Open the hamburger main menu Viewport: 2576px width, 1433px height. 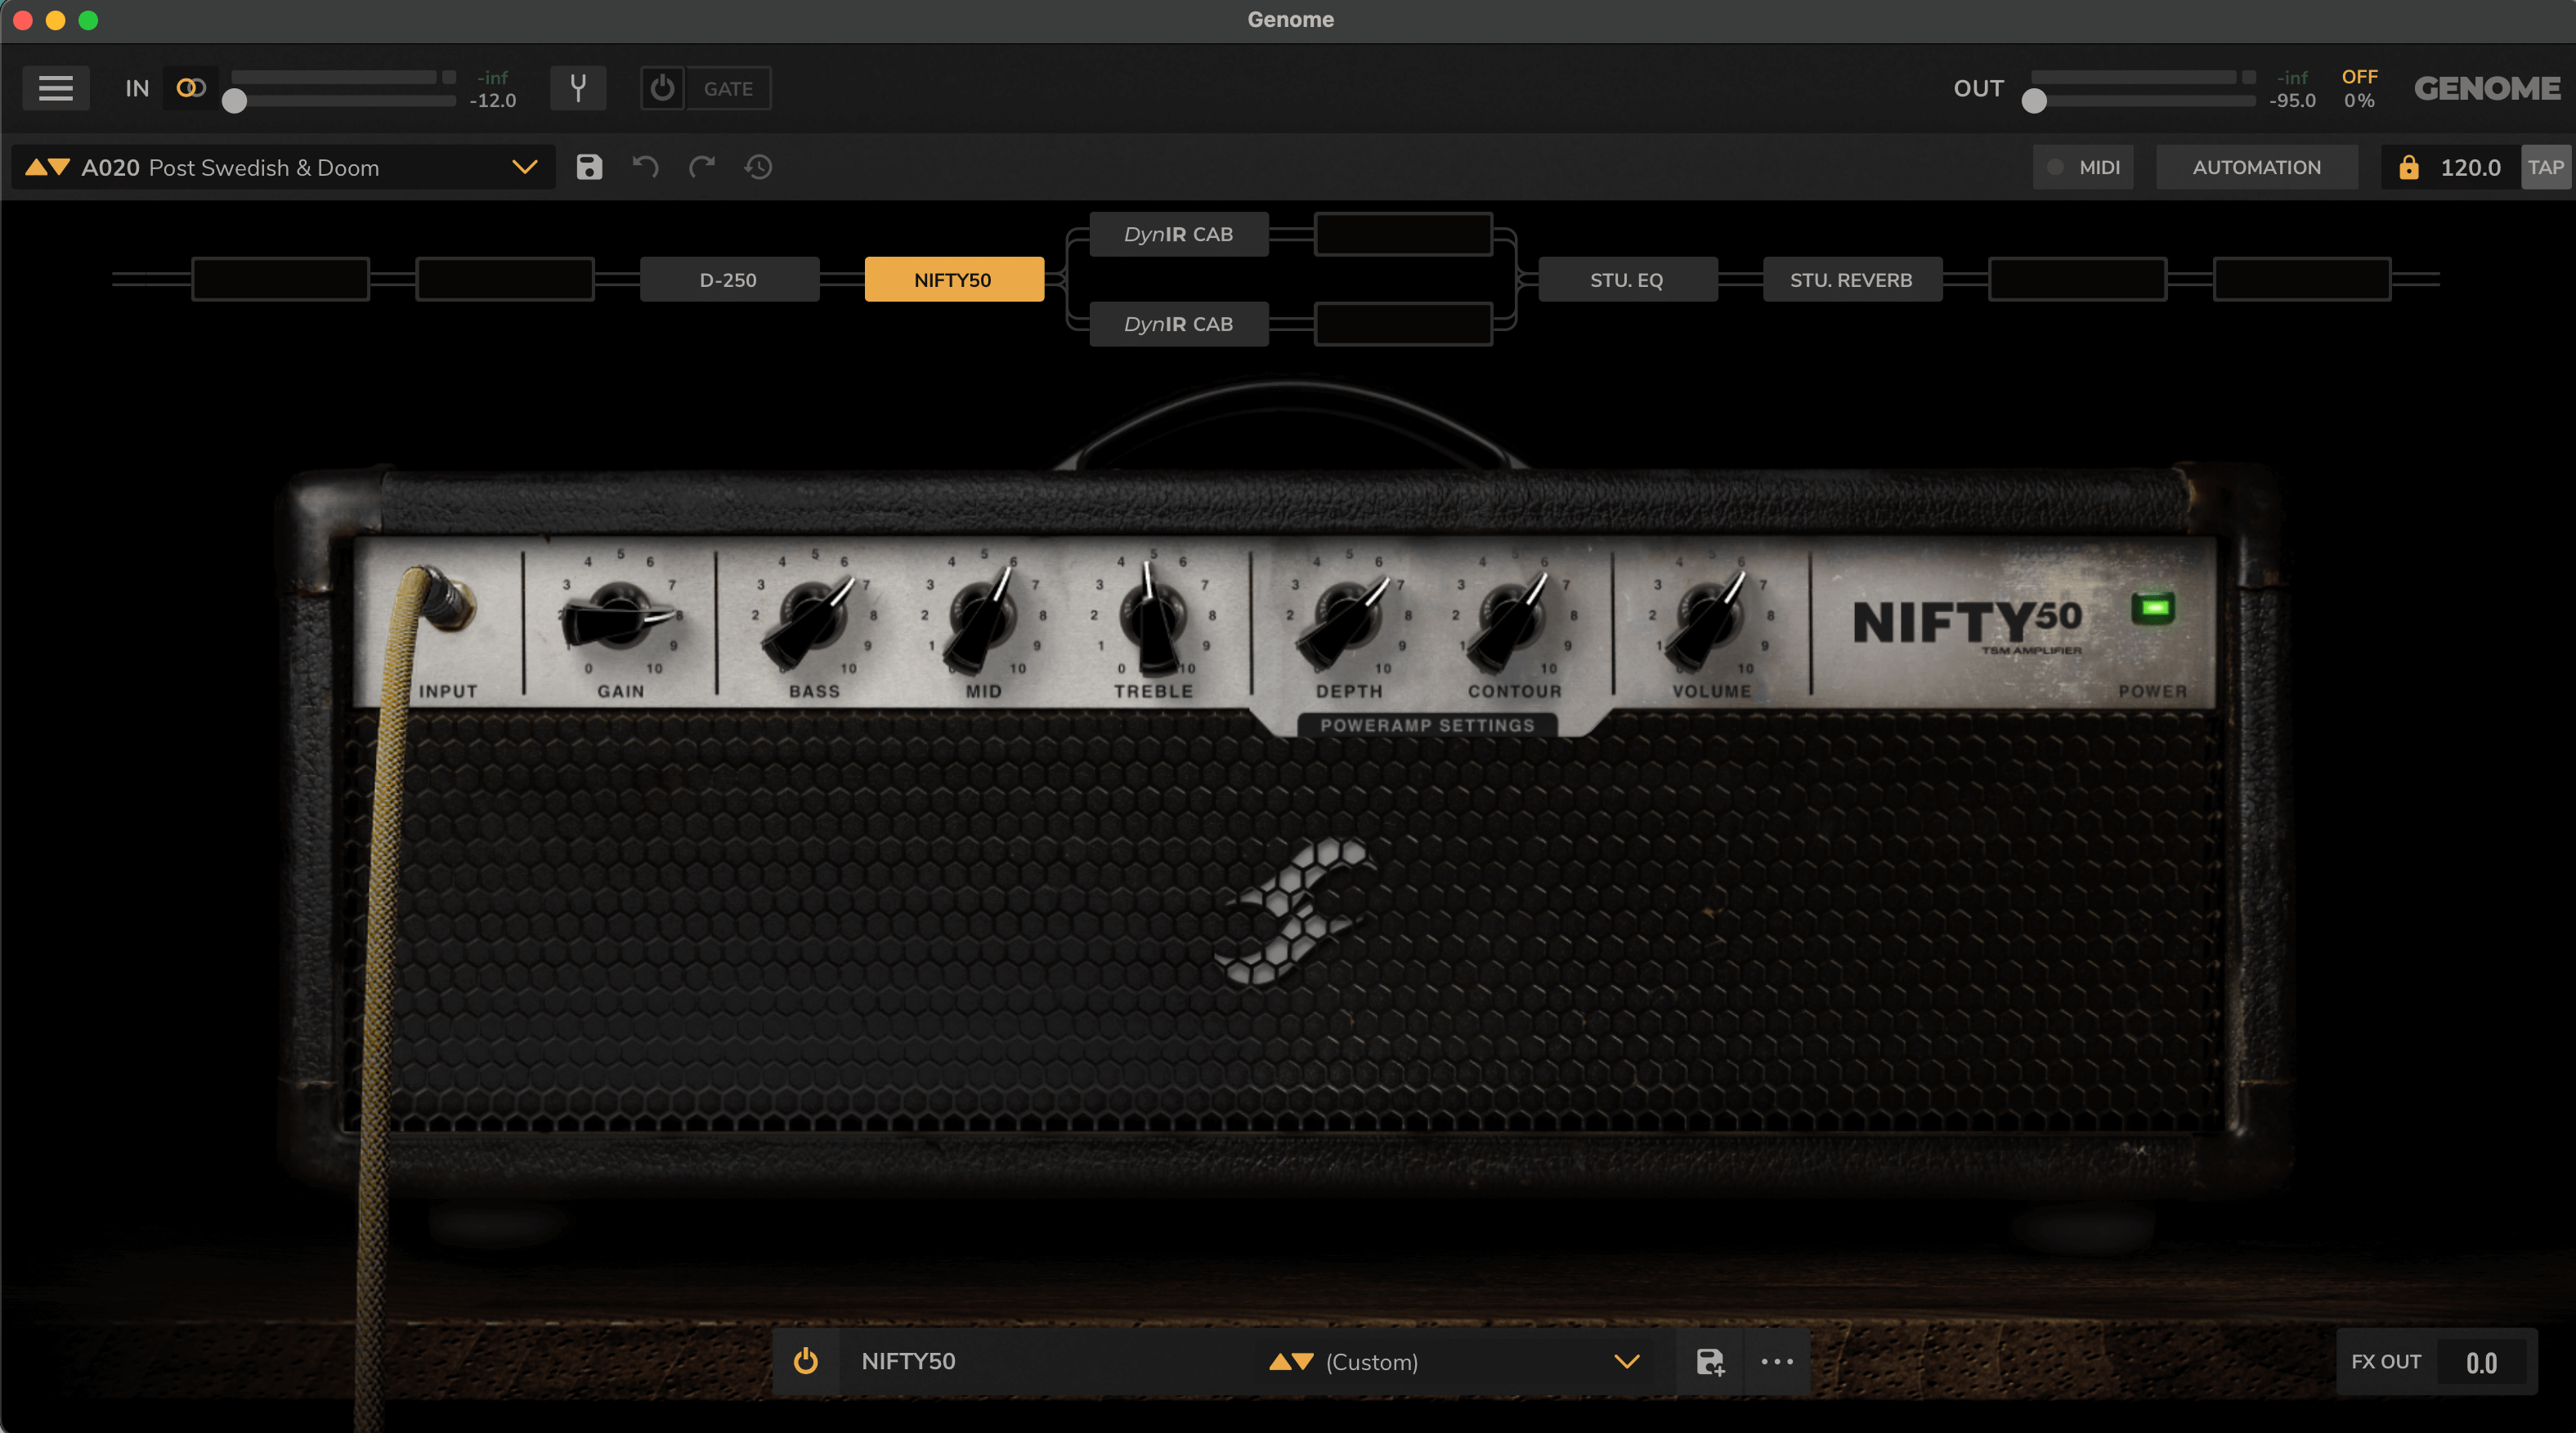click(x=56, y=88)
